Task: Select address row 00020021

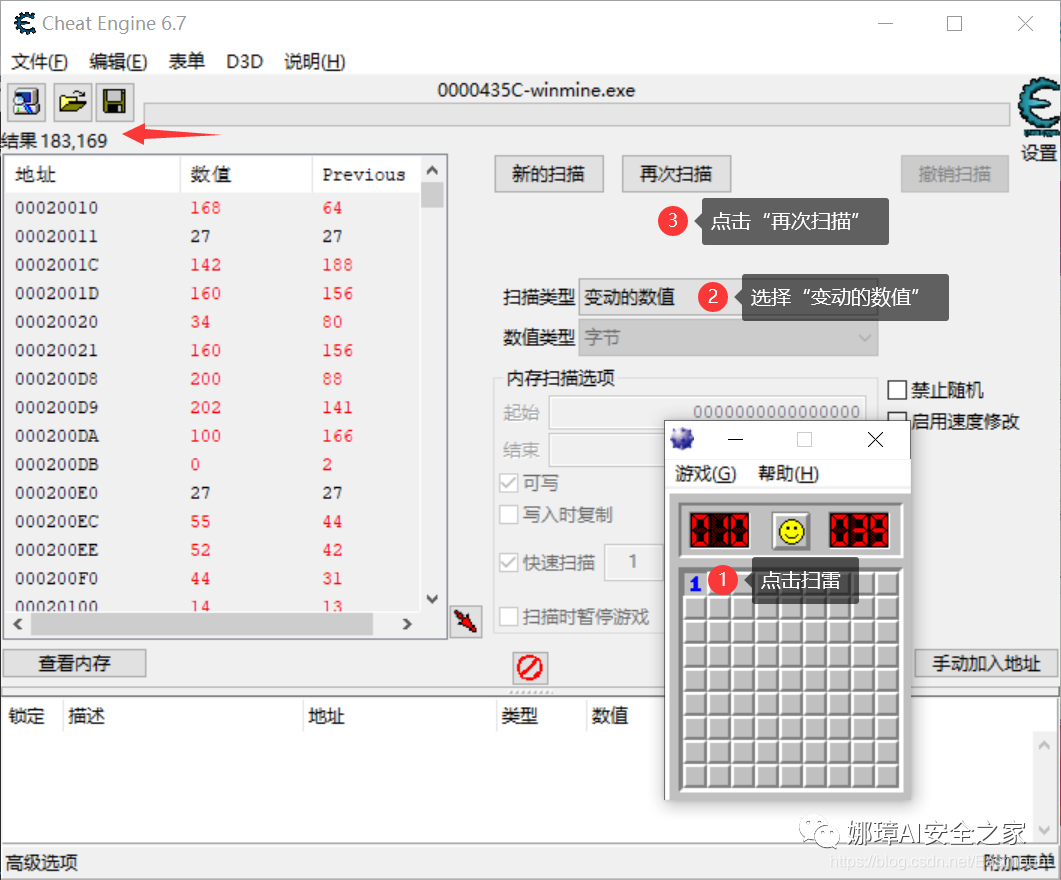Action: click(213, 350)
